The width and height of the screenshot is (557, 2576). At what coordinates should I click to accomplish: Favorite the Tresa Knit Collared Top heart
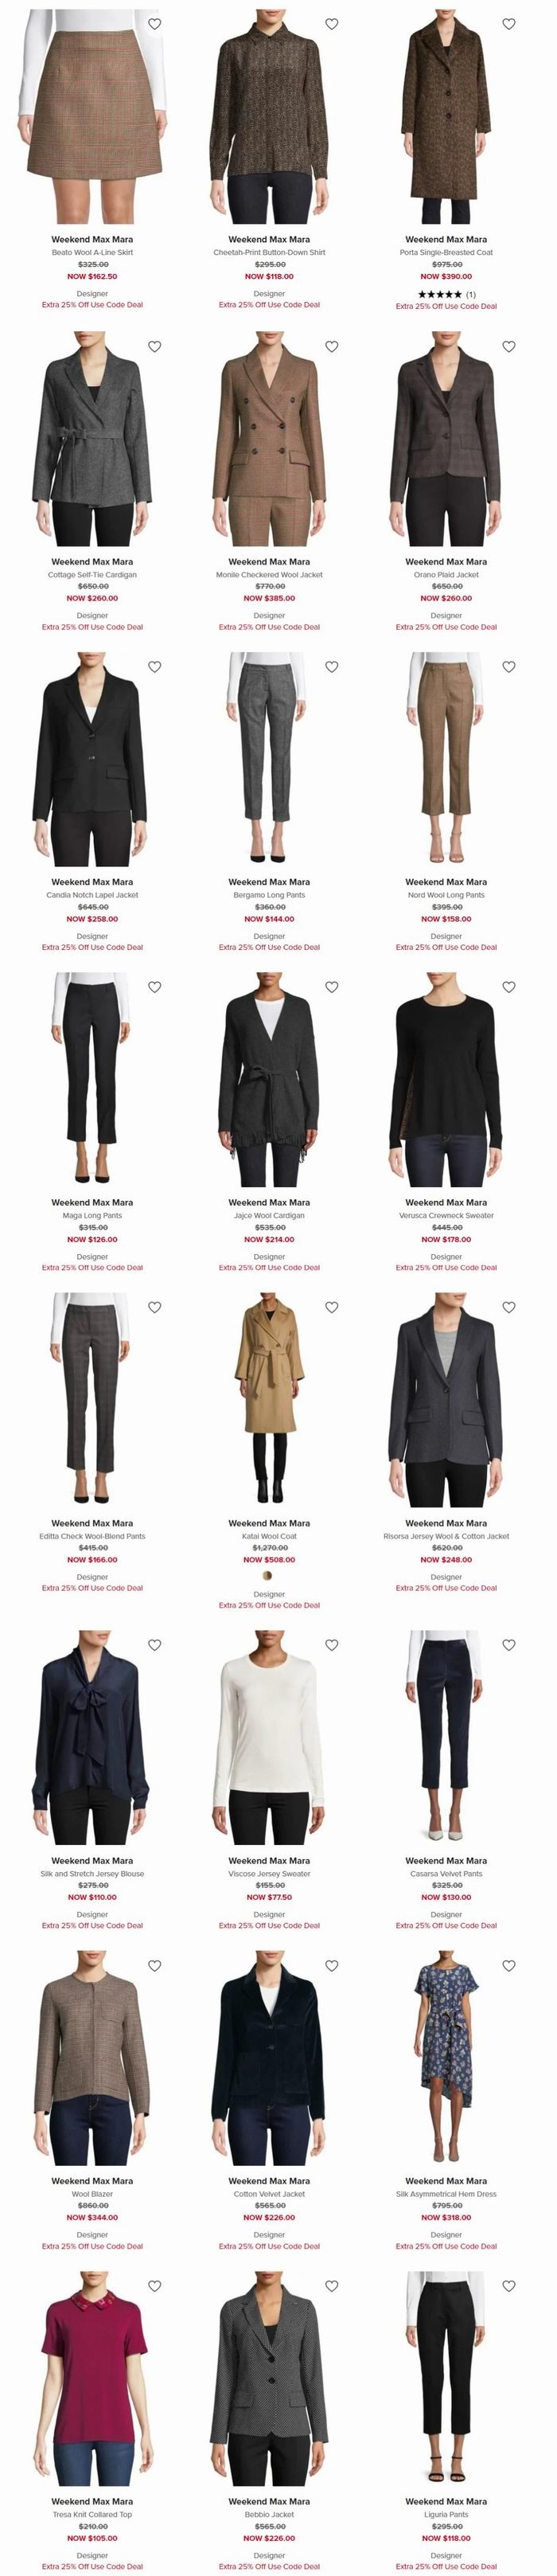[155, 2285]
